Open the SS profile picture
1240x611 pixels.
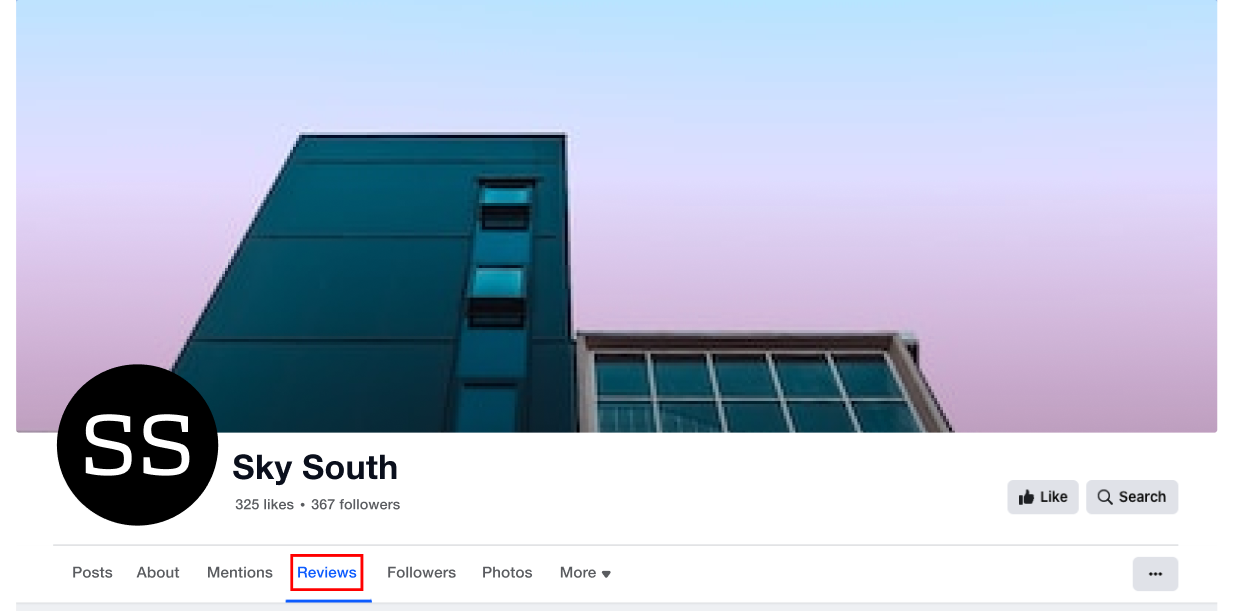tap(138, 445)
